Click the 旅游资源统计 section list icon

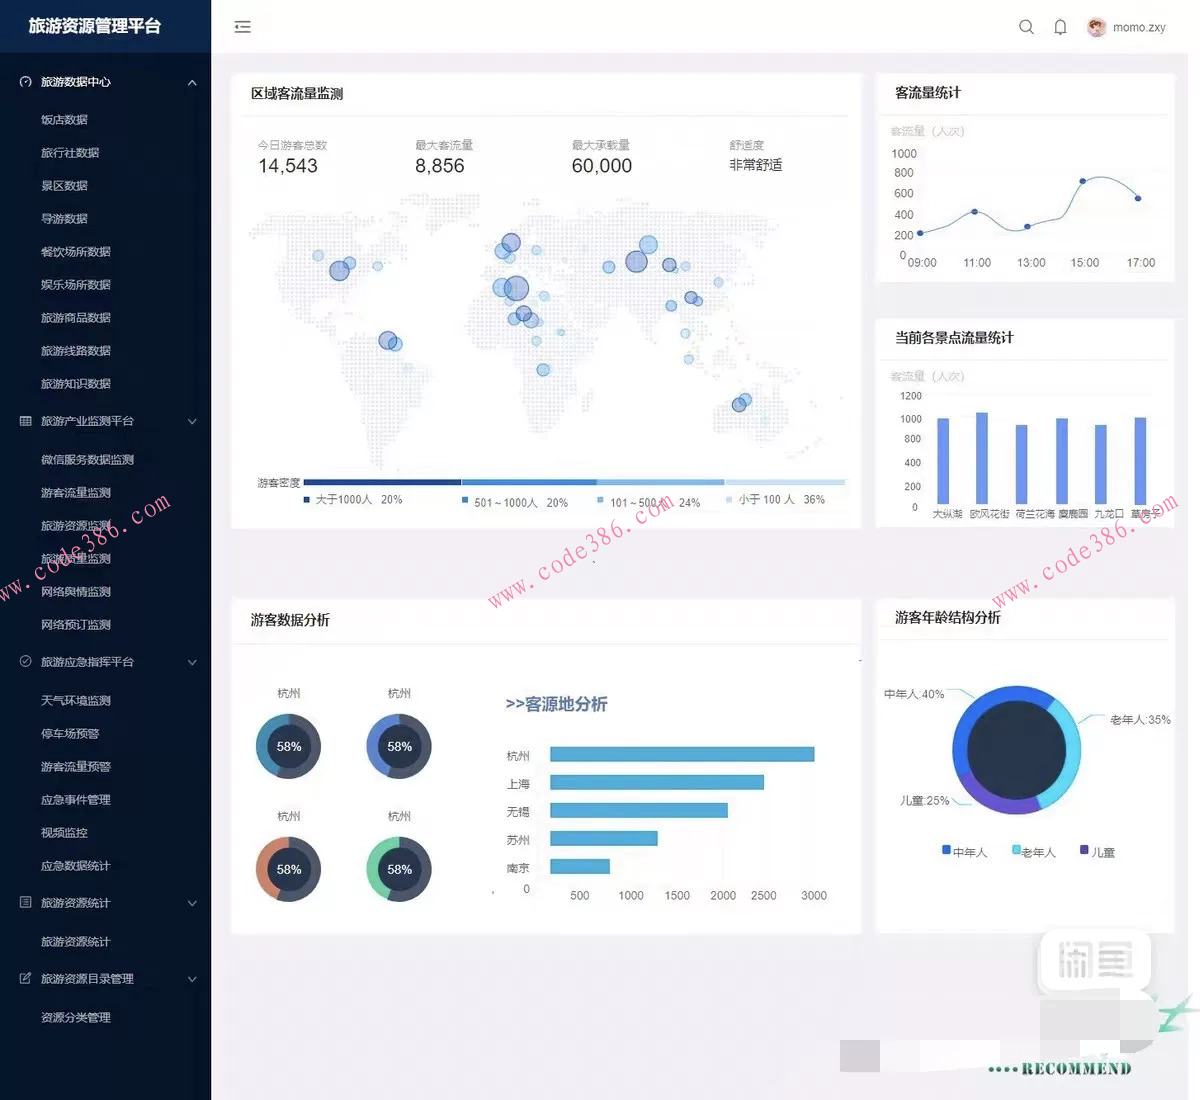click(26, 902)
